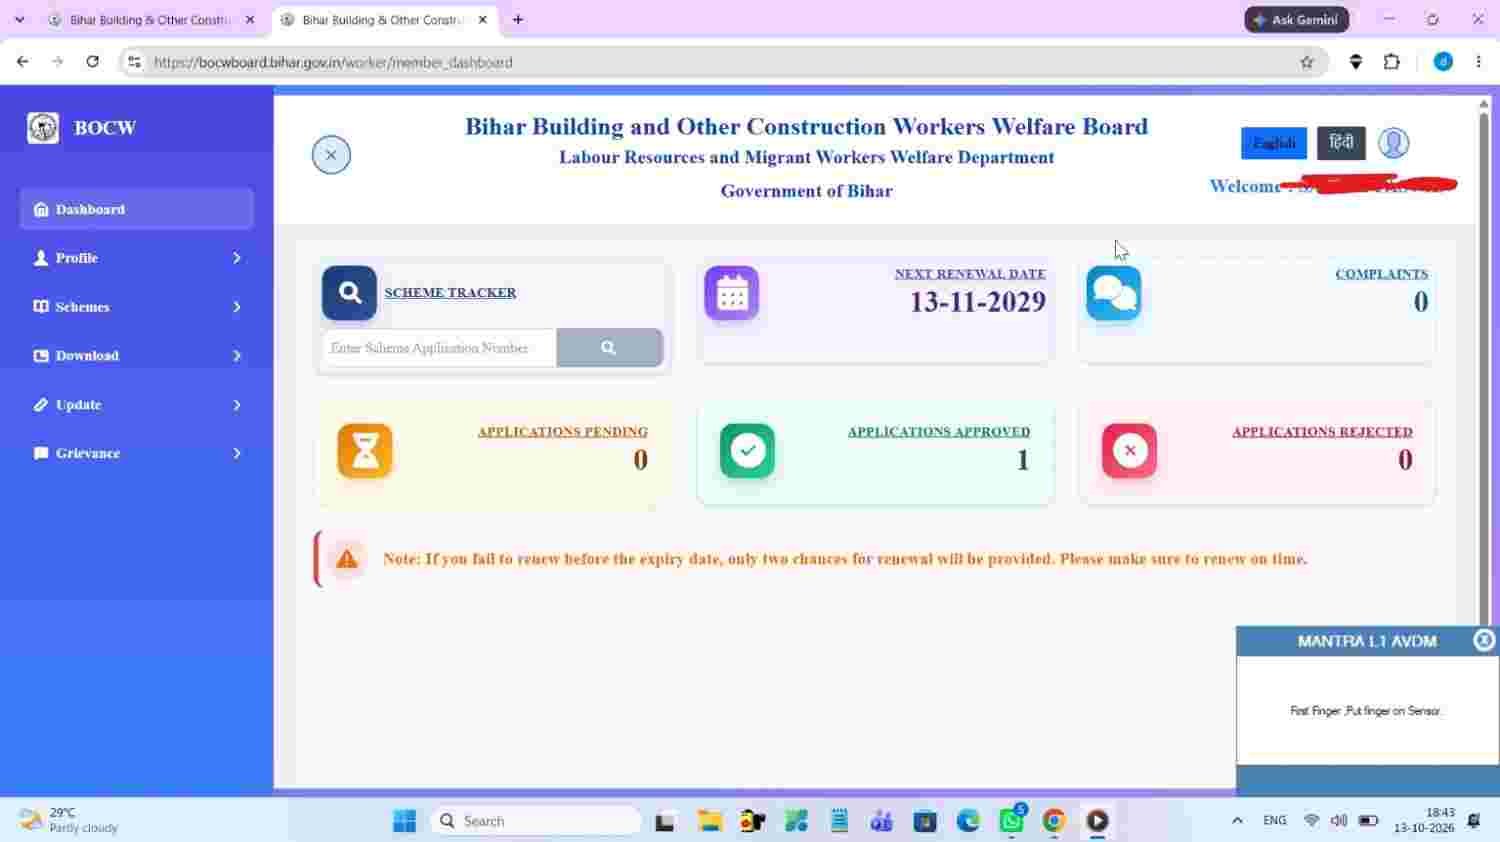Expand the Update chevron arrow

click(x=237, y=405)
